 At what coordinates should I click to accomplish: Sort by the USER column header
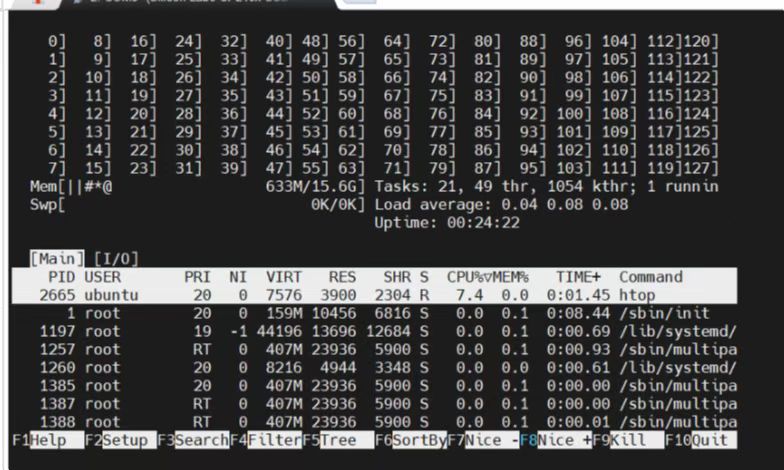[102, 277]
